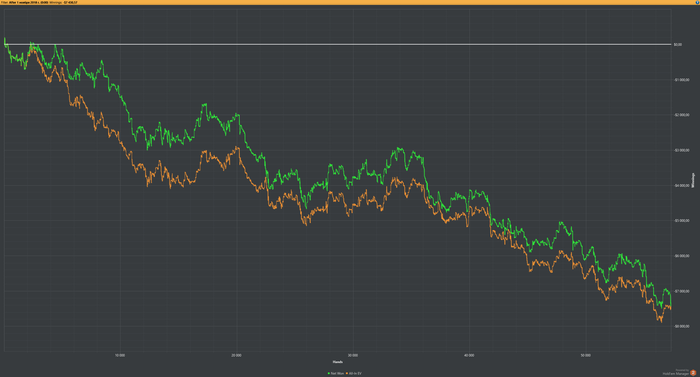This screenshot has height=377, width=700.
Task: Toggle the Net Won series legend label
Action: [338, 373]
